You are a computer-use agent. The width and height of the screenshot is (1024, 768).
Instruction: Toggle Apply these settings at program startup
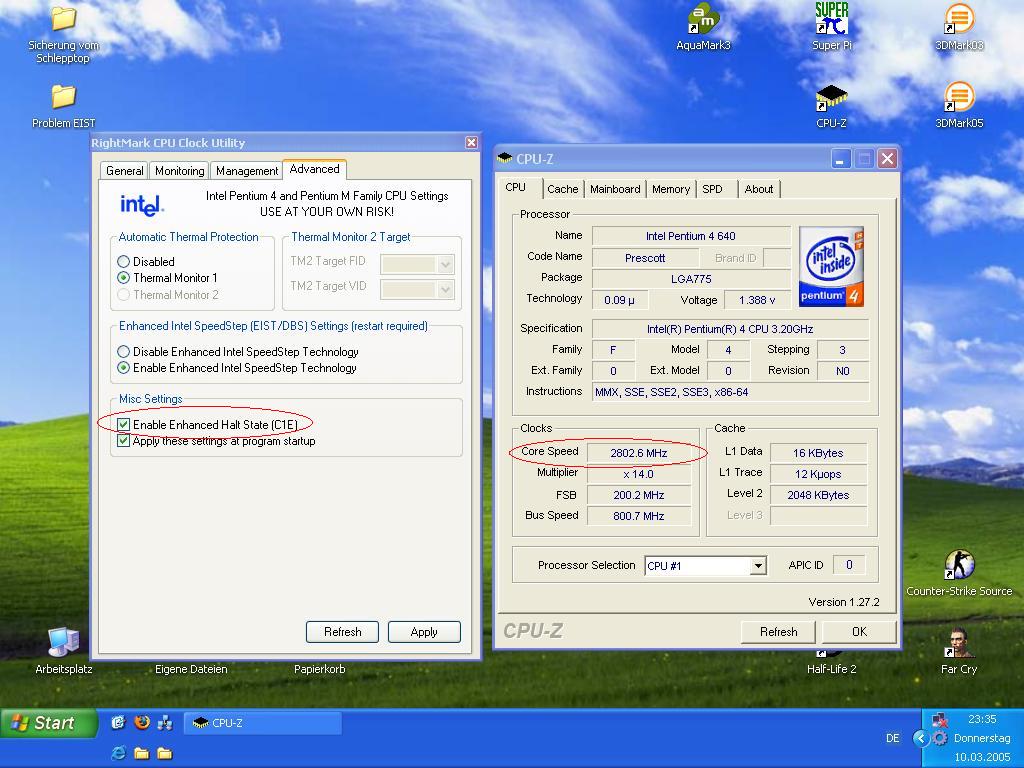pyautogui.click(x=123, y=441)
